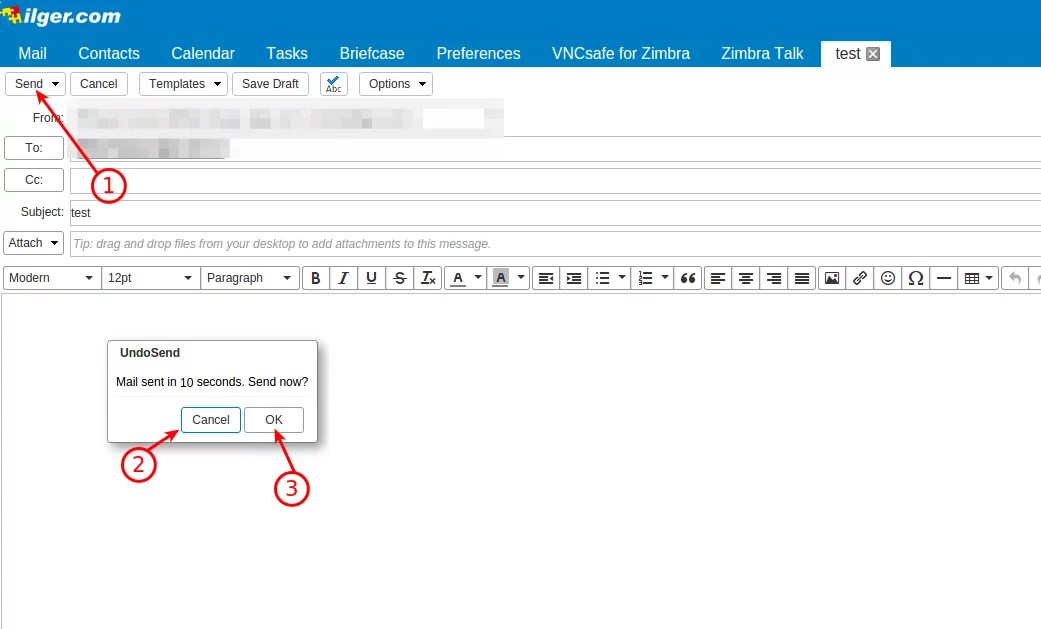Viewport: 1041px width, 629px height.
Task: Open the font color picker
Action: click(462, 277)
